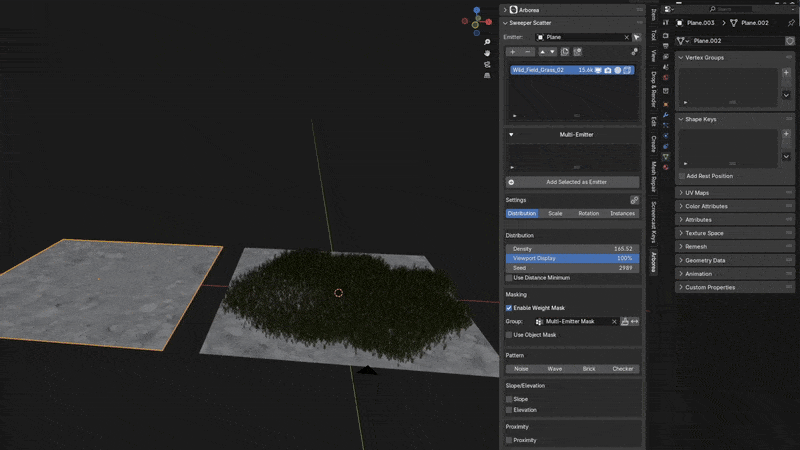Click bounding box icon on Wild_Field_Grass_02

tap(627, 70)
